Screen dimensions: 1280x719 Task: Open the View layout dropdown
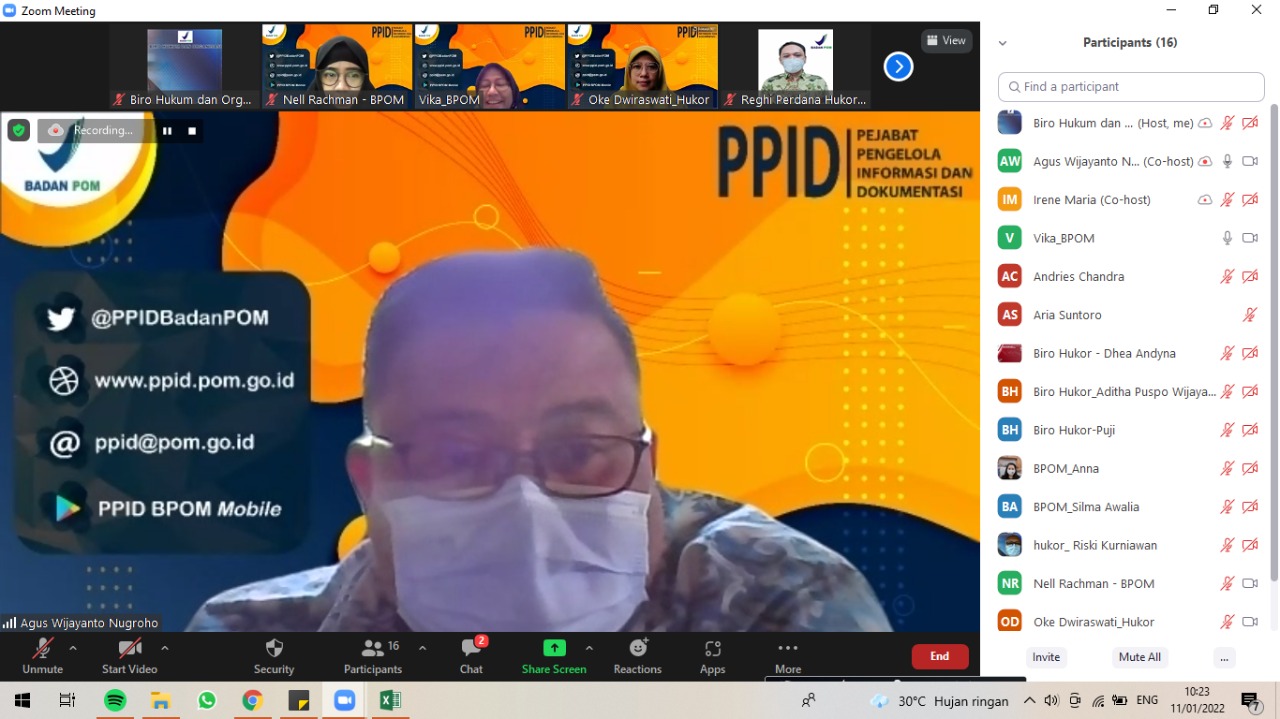(x=946, y=41)
